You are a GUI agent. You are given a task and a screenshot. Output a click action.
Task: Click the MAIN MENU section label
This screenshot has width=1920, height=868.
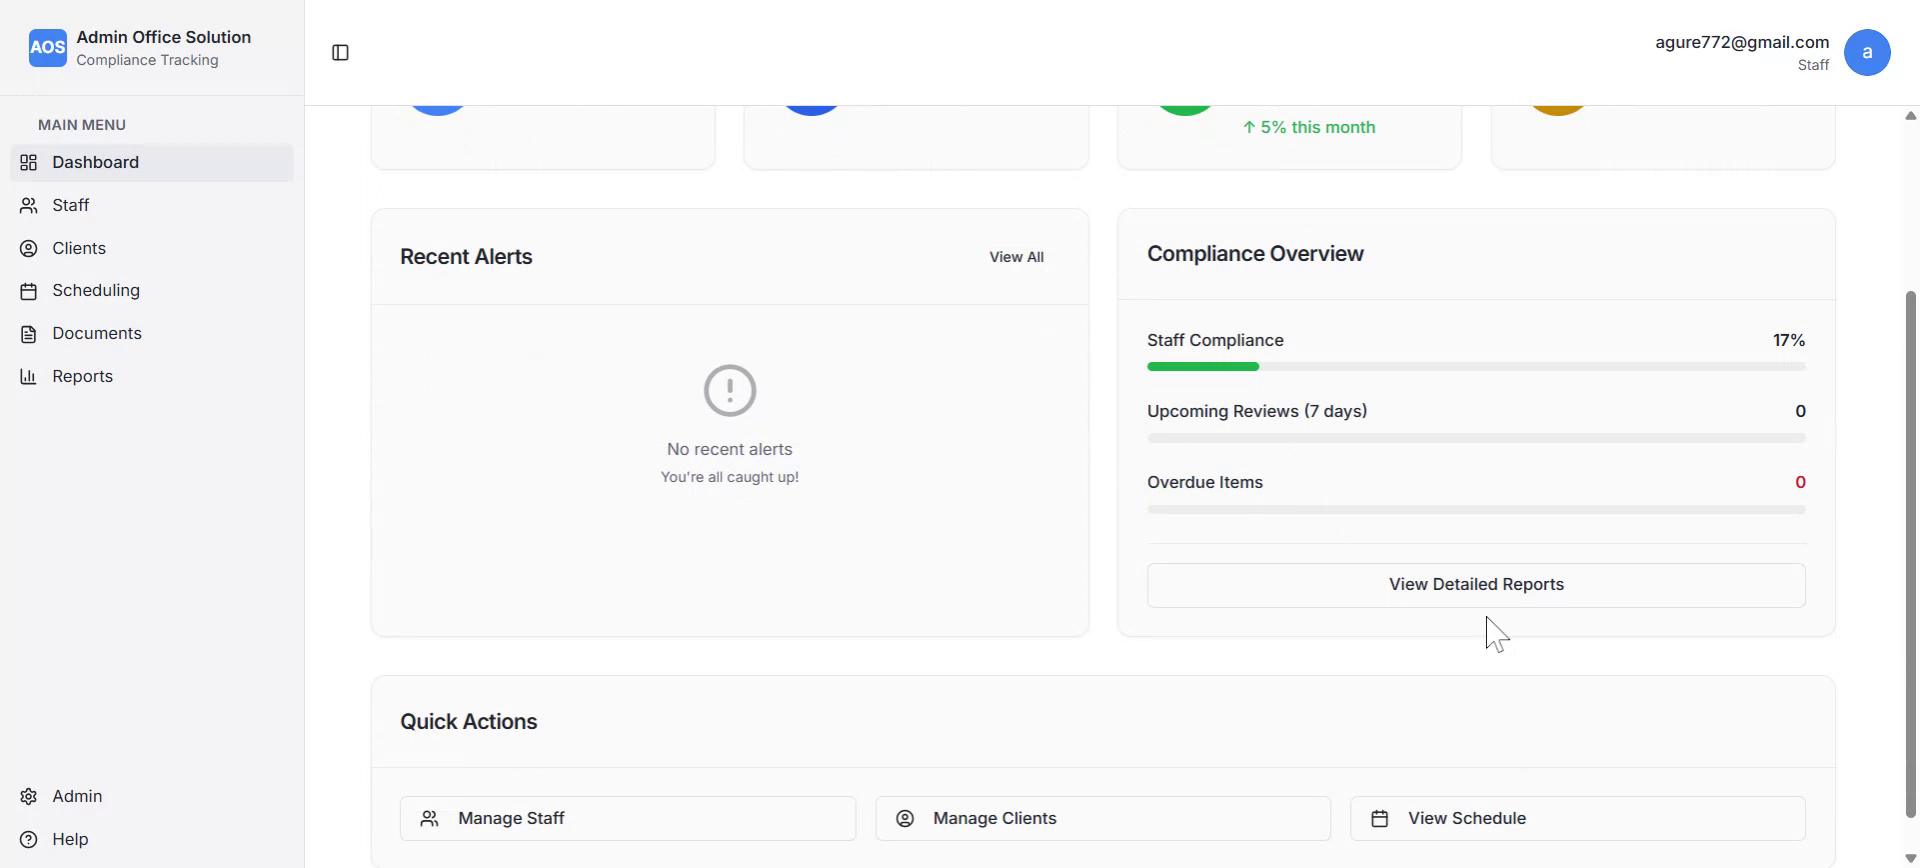pyautogui.click(x=82, y=125)
